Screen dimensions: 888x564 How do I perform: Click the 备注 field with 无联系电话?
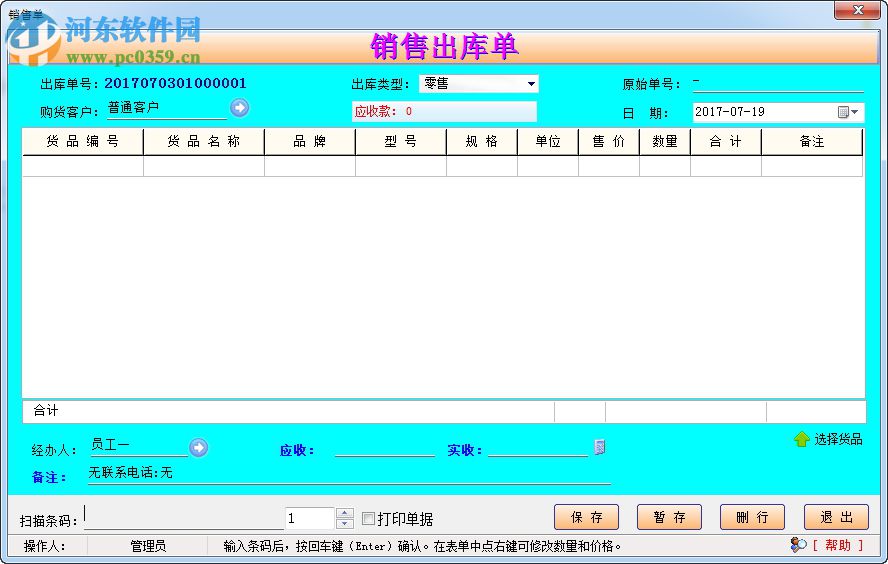pyautogui.click(x=349, y=474)
